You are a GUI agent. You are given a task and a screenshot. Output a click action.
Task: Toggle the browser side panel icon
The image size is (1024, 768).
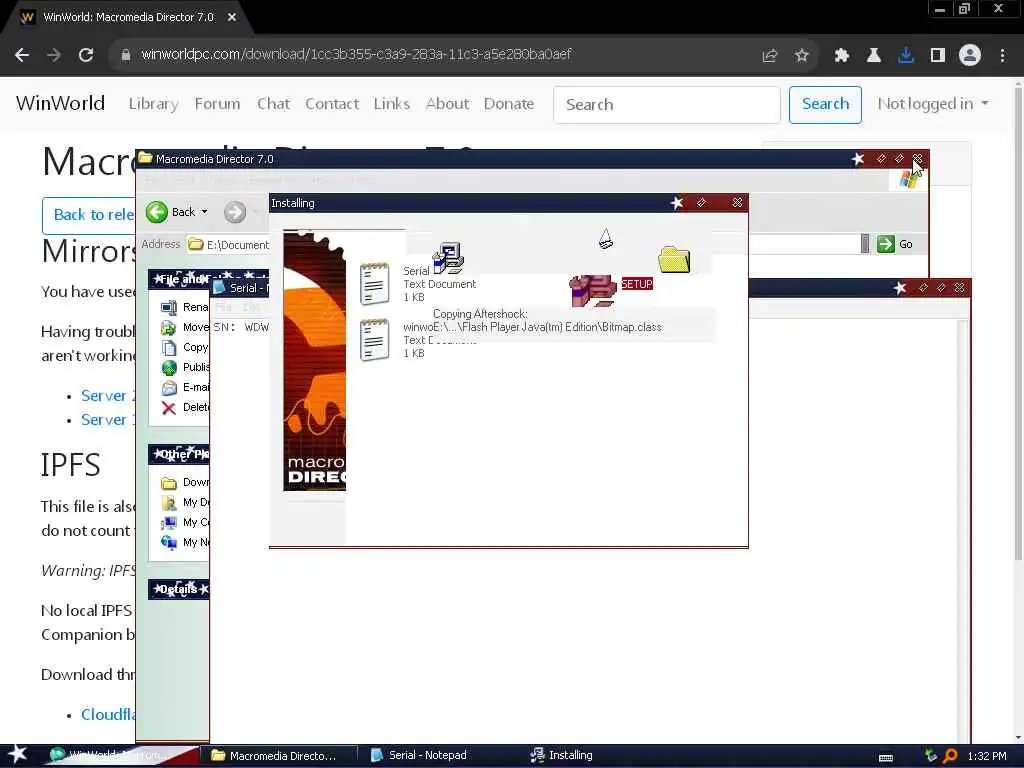pos(938,56)
